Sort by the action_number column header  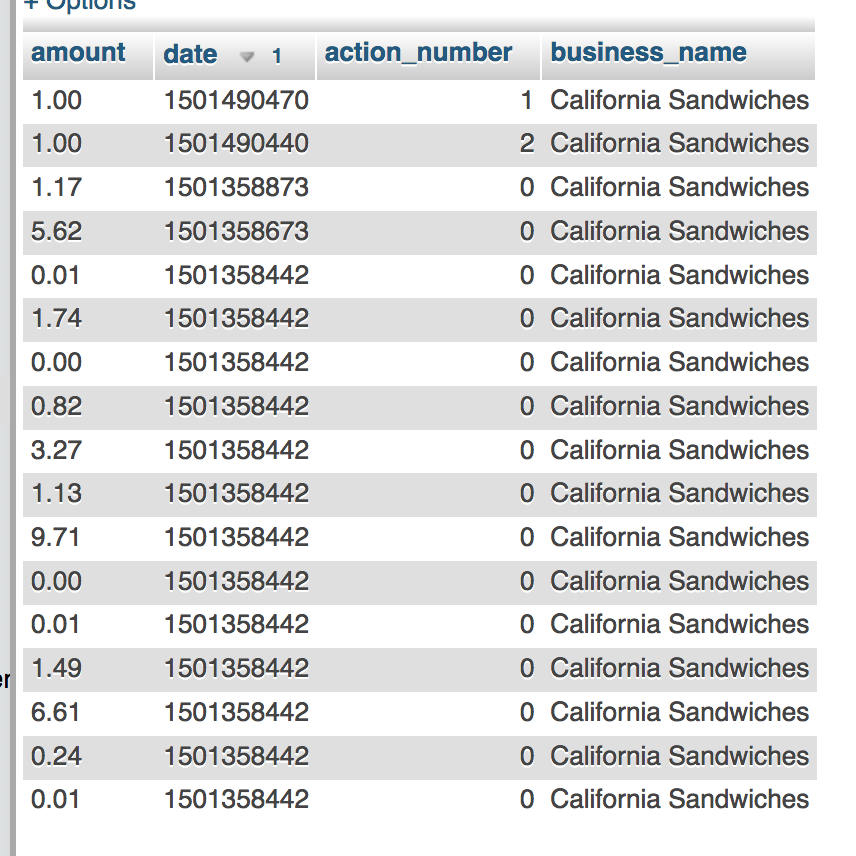[418, 53]
